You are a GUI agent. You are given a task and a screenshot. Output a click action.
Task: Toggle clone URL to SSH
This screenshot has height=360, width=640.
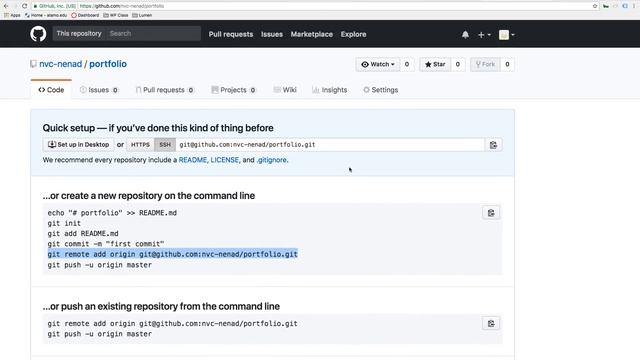click(x=165, y=144)
